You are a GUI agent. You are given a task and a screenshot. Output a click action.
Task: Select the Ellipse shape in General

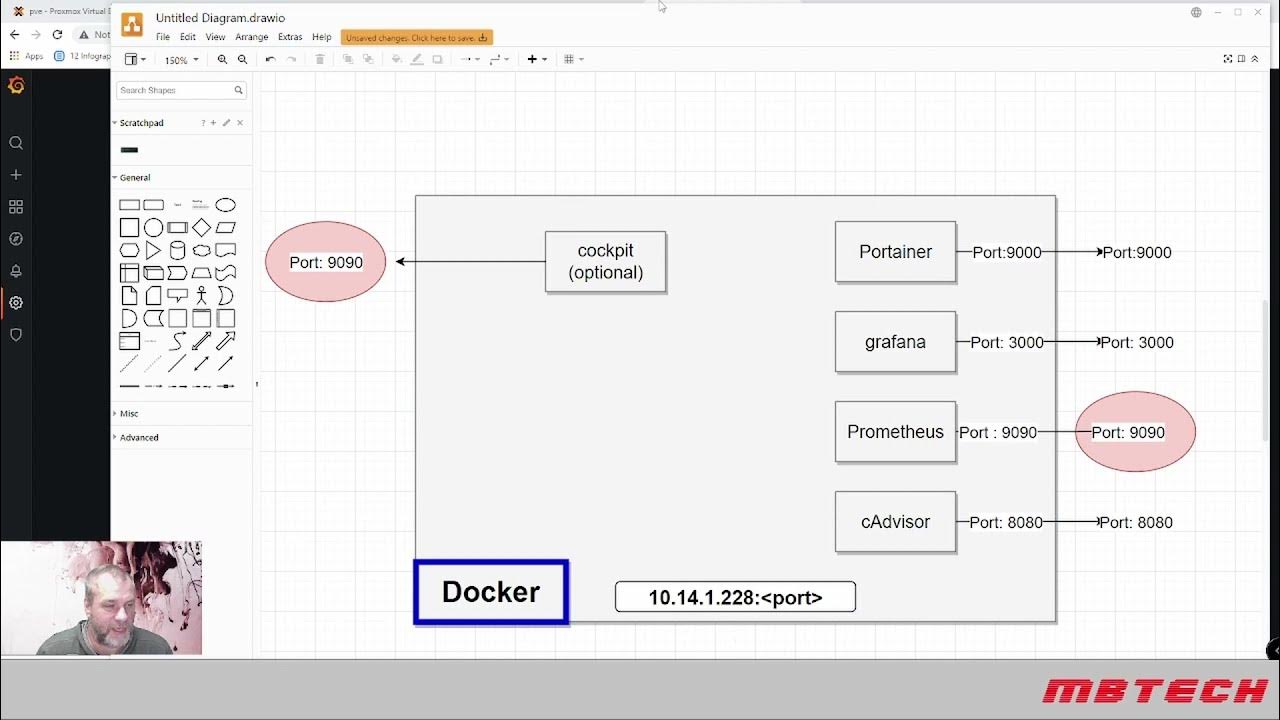(x=226, y=205)
